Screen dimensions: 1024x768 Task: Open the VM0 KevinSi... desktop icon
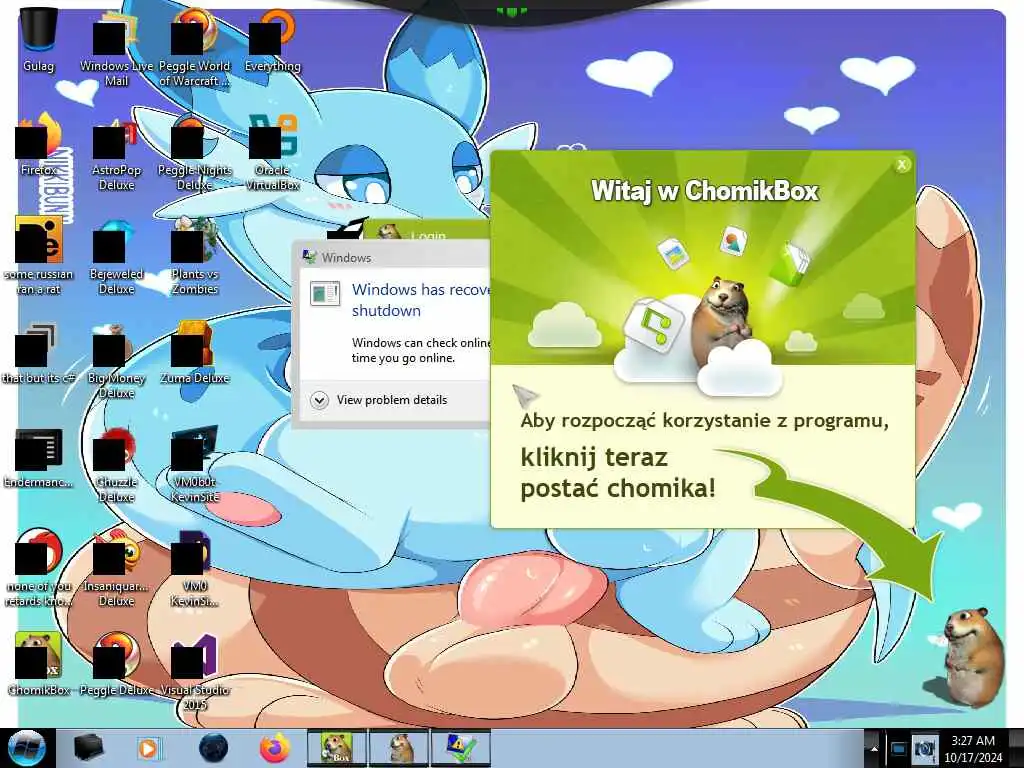pyautogui.click(x=195, y=568)
